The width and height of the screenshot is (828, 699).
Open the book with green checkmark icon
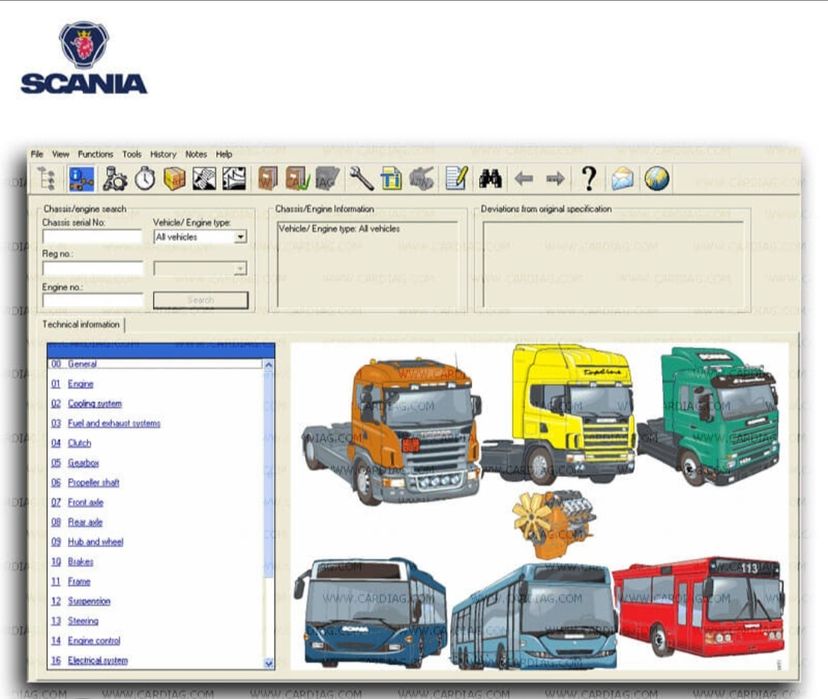[x=297, y=178]
